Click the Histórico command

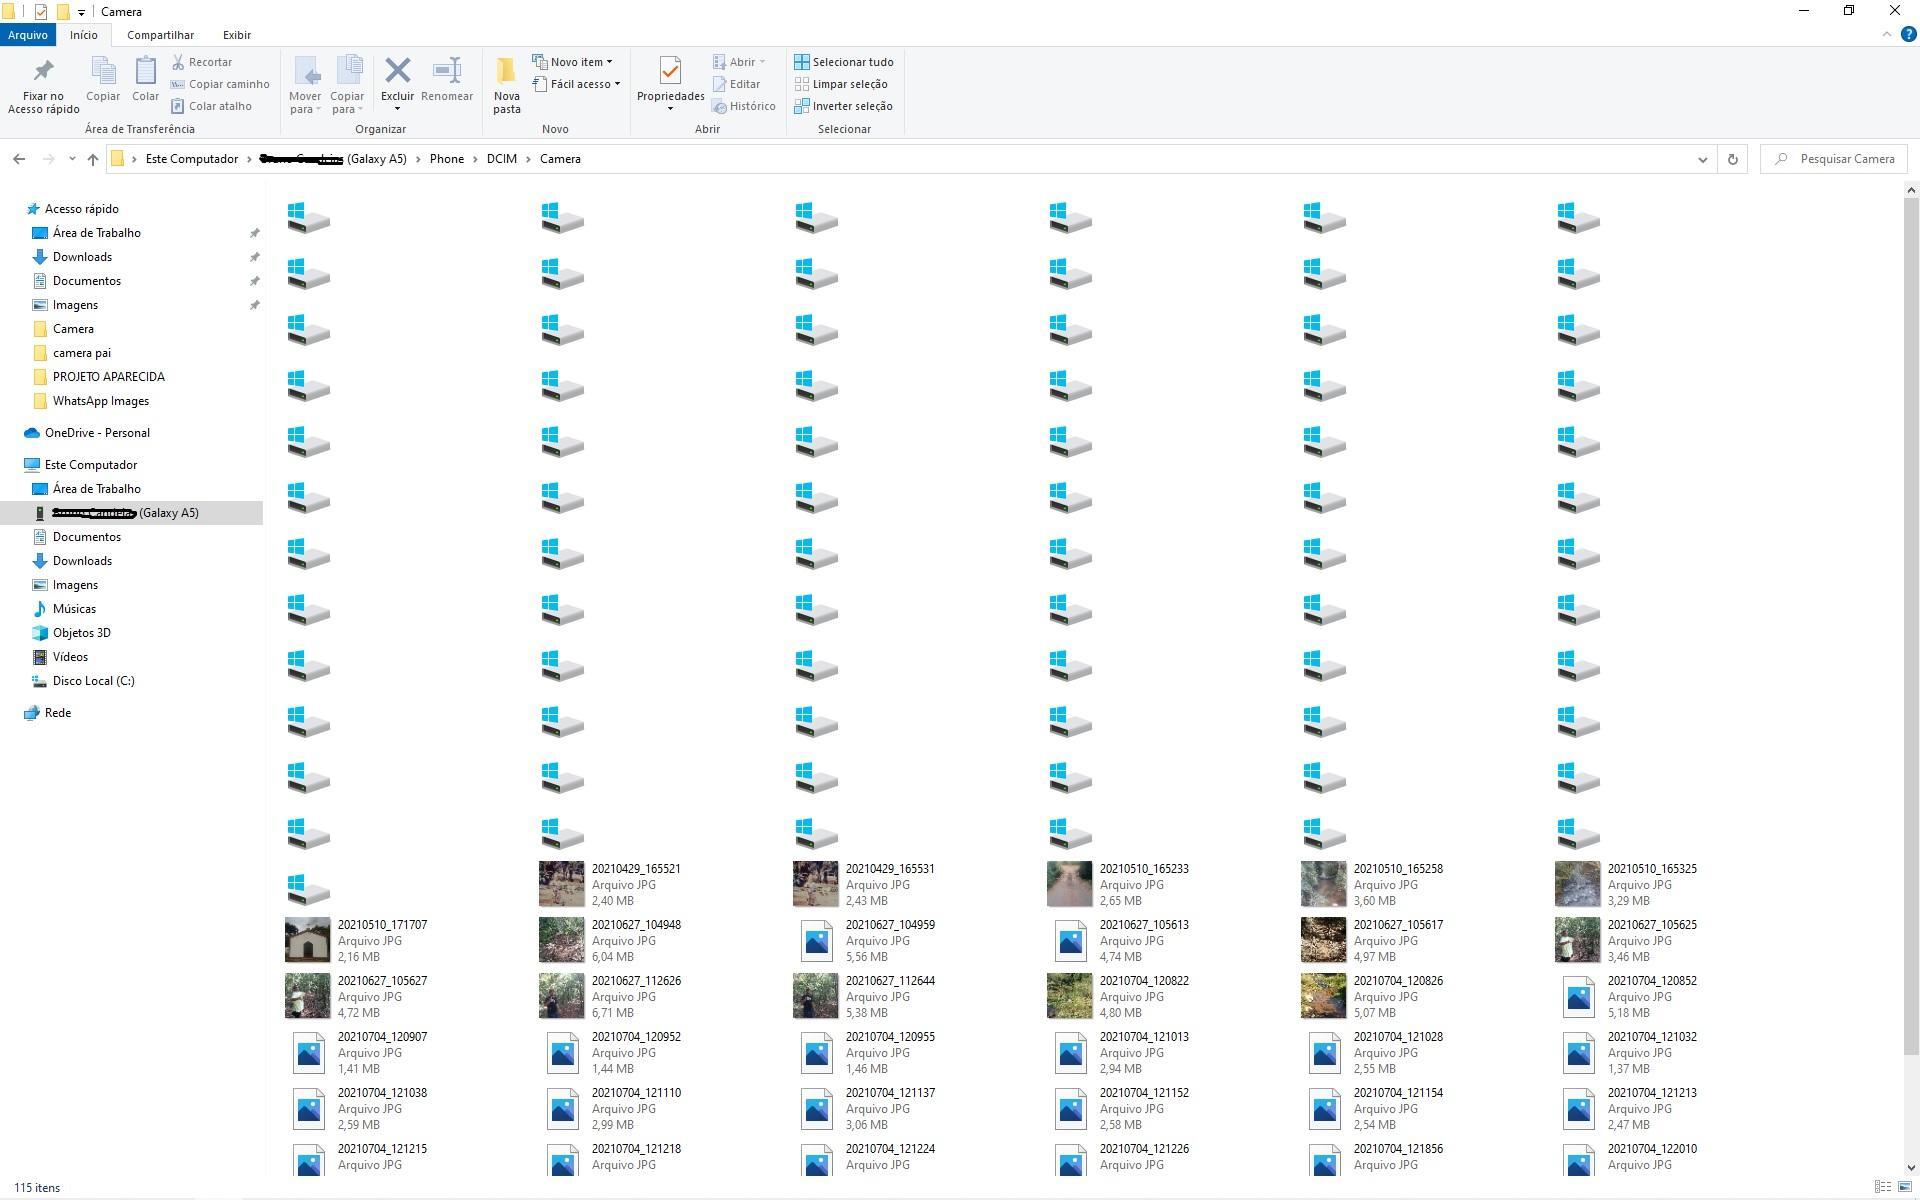(x=744, y=106)
